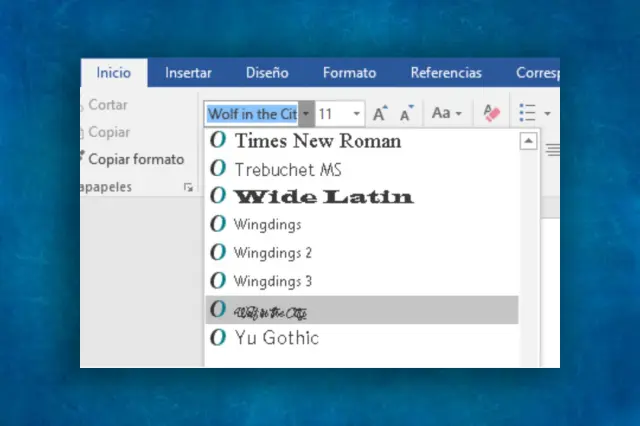Go to the Formato tab
The height and width of the screenshot is (426, 640).
tap(349, 73)
